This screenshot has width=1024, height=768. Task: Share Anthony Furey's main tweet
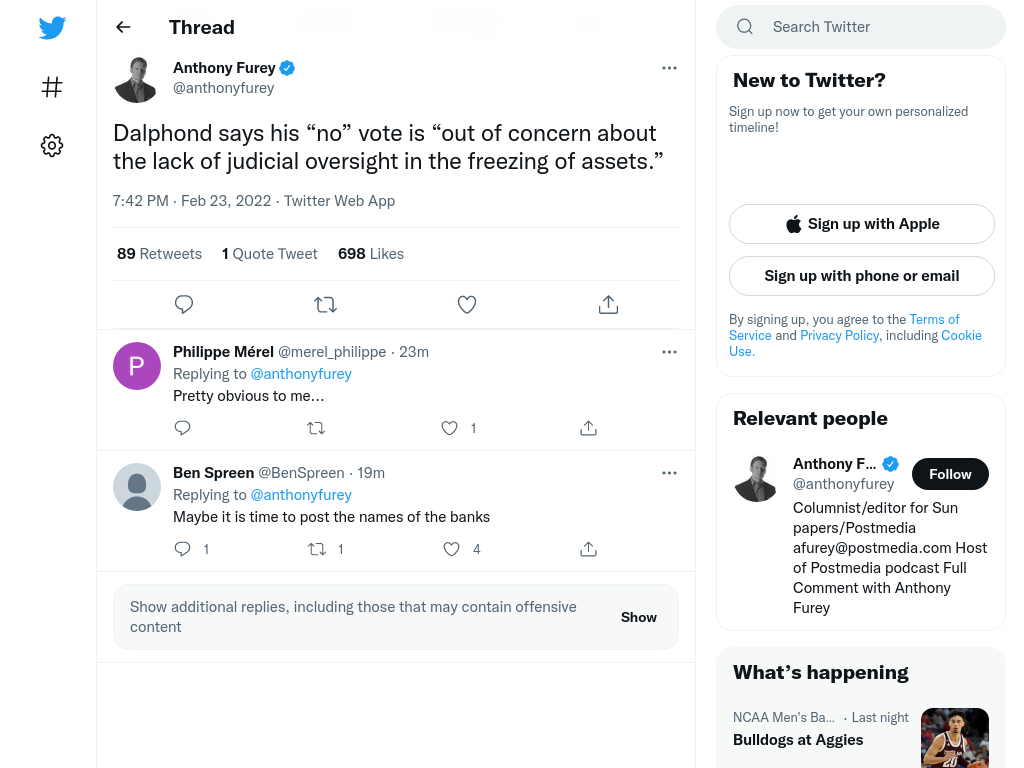608,304
